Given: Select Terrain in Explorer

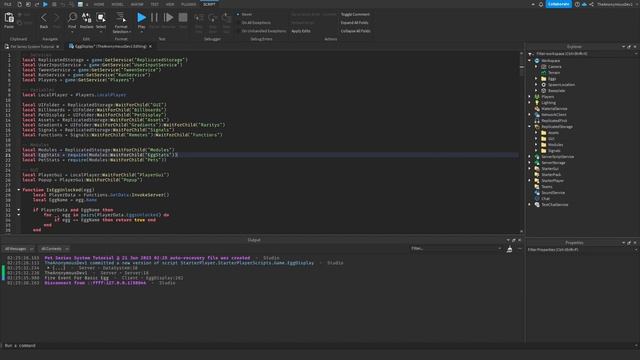Looking at the screenshot, I should click(553, 73).
